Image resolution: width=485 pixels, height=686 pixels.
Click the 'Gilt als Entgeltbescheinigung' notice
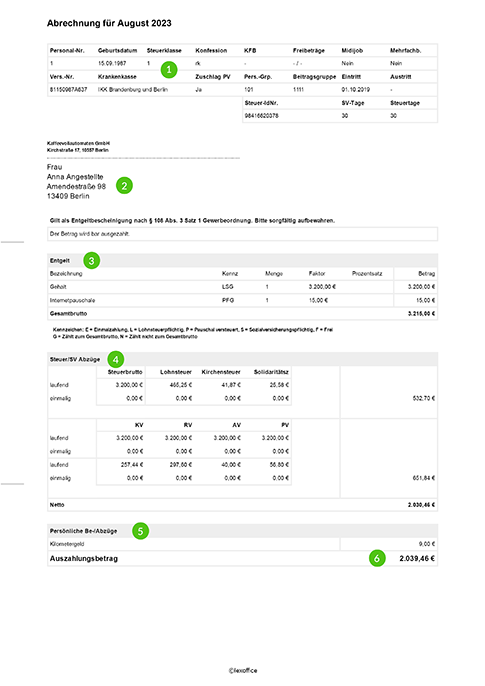[x=192, y=220]
